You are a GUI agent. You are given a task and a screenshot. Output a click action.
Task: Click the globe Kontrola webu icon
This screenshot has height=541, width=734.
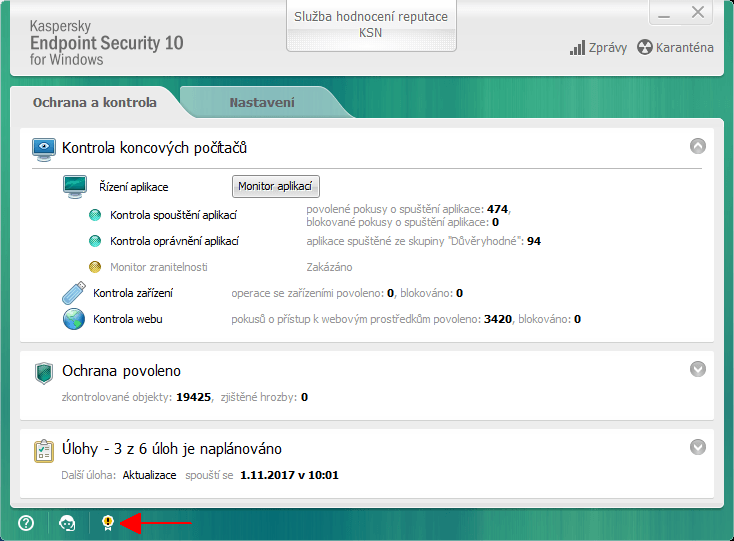point(74,319)
